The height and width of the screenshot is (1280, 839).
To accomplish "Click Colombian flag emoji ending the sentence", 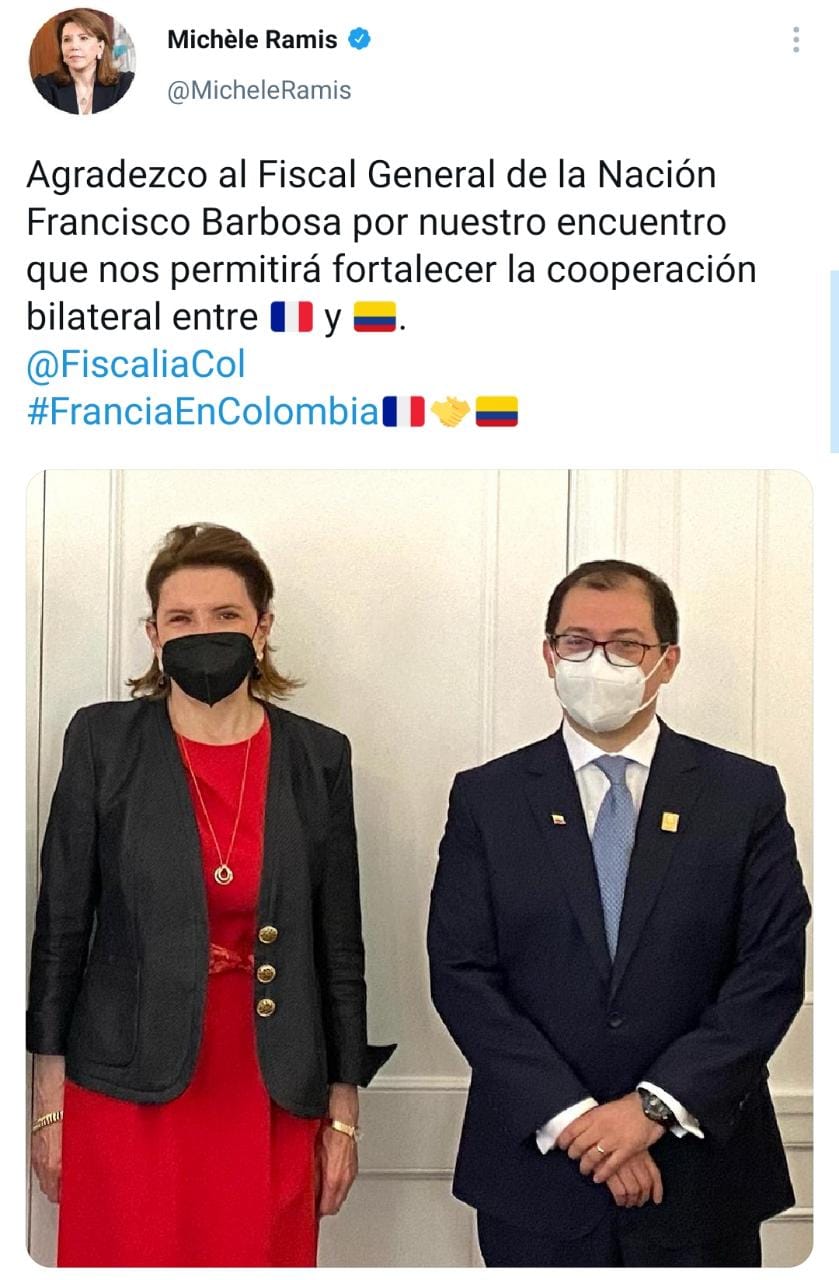I will (x=375, y=319).
